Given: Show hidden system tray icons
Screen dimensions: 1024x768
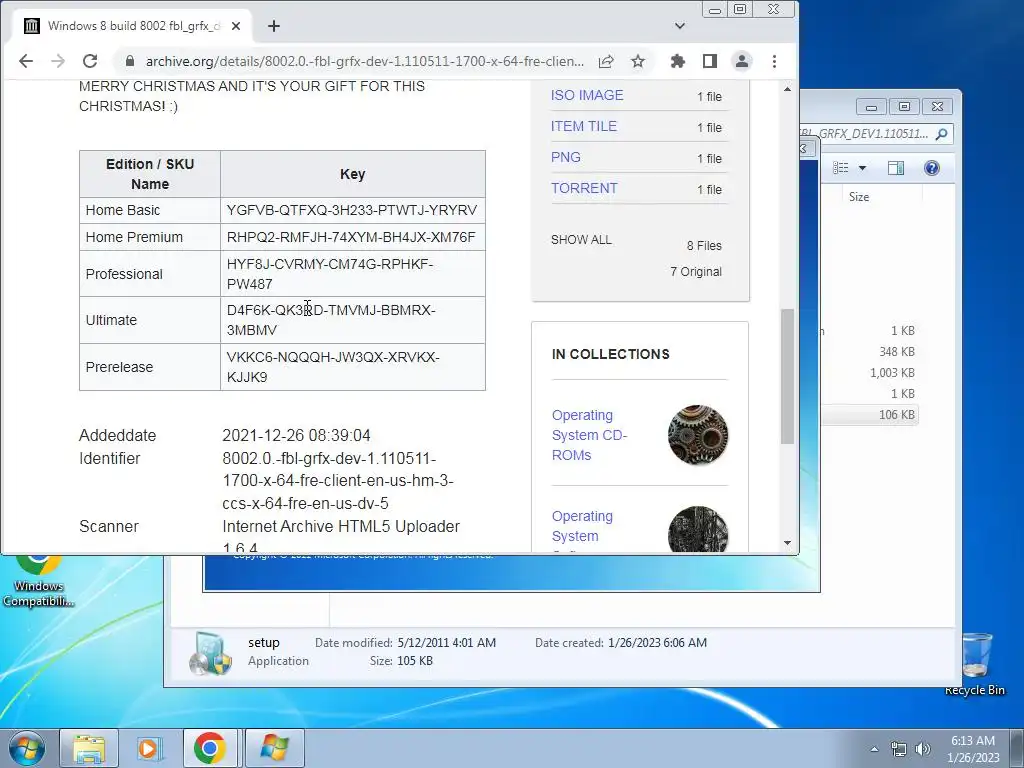Looking at the screenshot, I should (x=874, y=749).
